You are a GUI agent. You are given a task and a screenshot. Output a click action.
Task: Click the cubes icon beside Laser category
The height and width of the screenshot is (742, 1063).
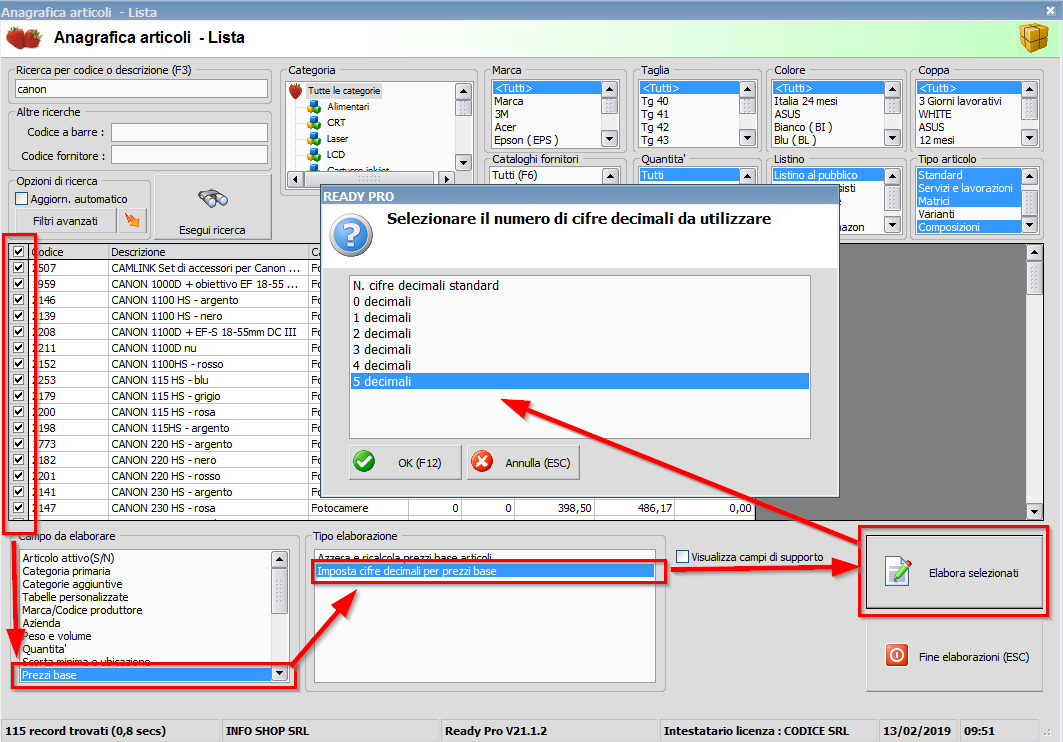point(314,138)
